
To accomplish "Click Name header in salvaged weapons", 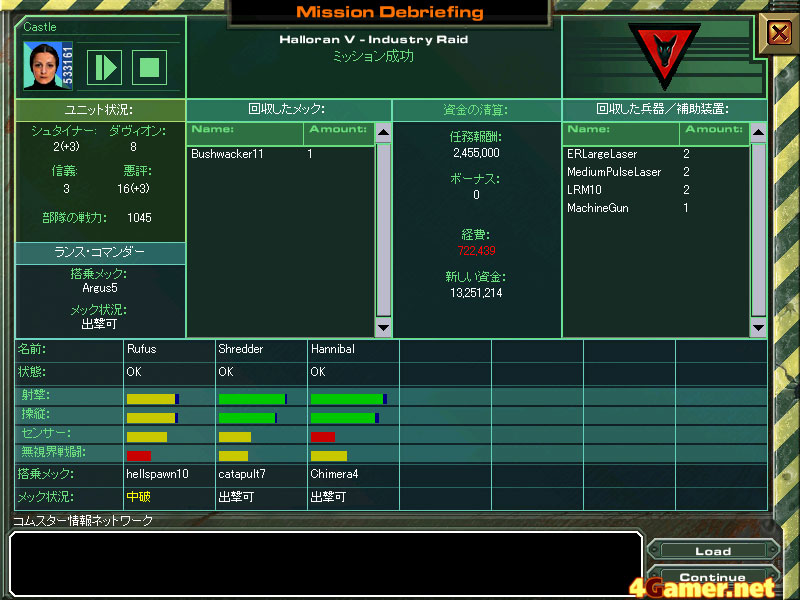I will [x=621, y=134].
